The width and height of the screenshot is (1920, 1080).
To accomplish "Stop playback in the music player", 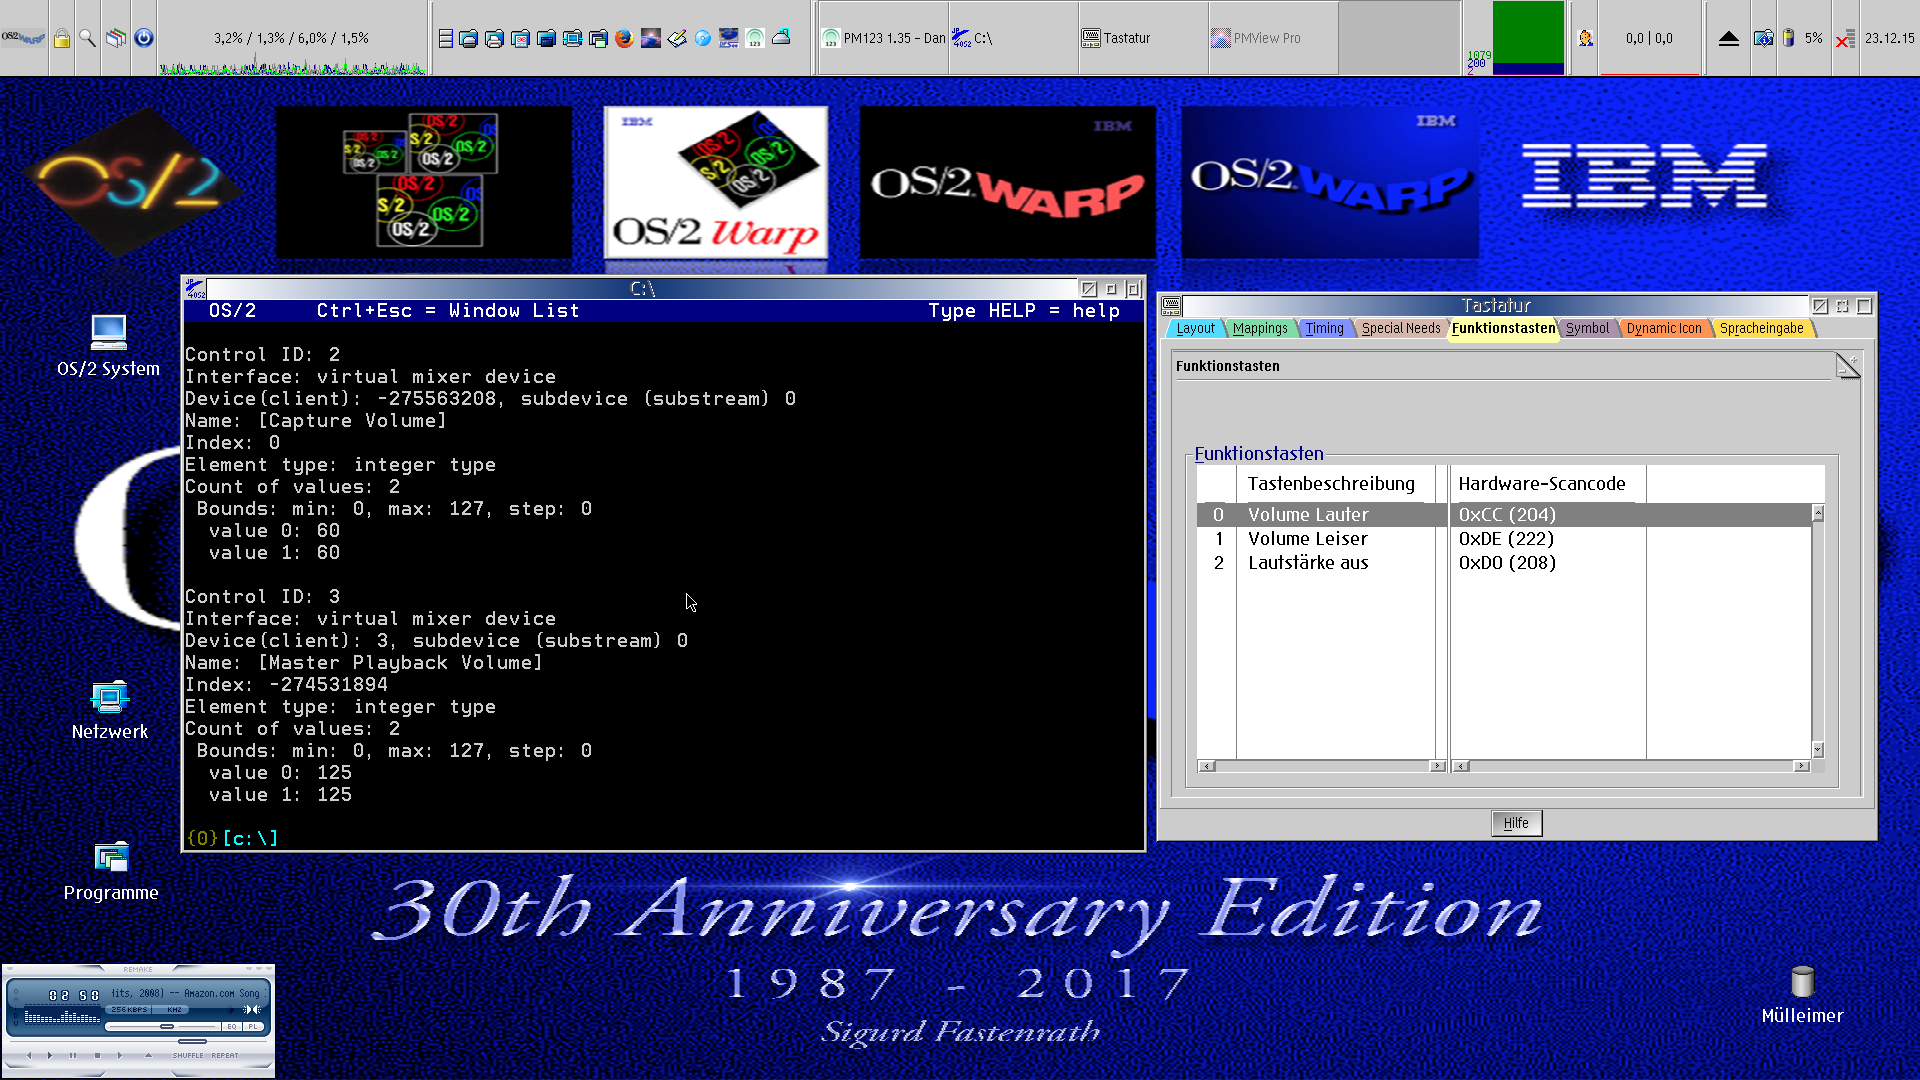I will [97, 1055].
